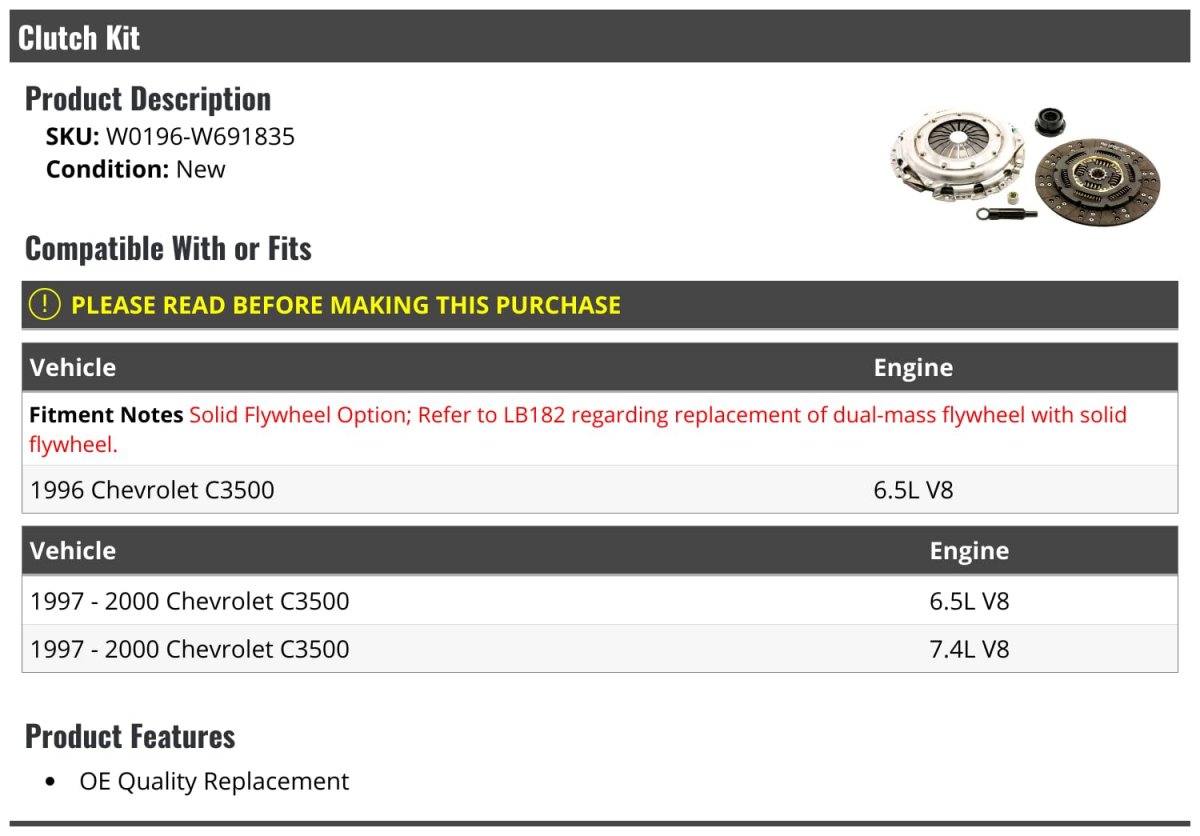The image size is (1200, 836).
Task: Select the Clutch Kit header bar
Action: click(x=600, y=37)
